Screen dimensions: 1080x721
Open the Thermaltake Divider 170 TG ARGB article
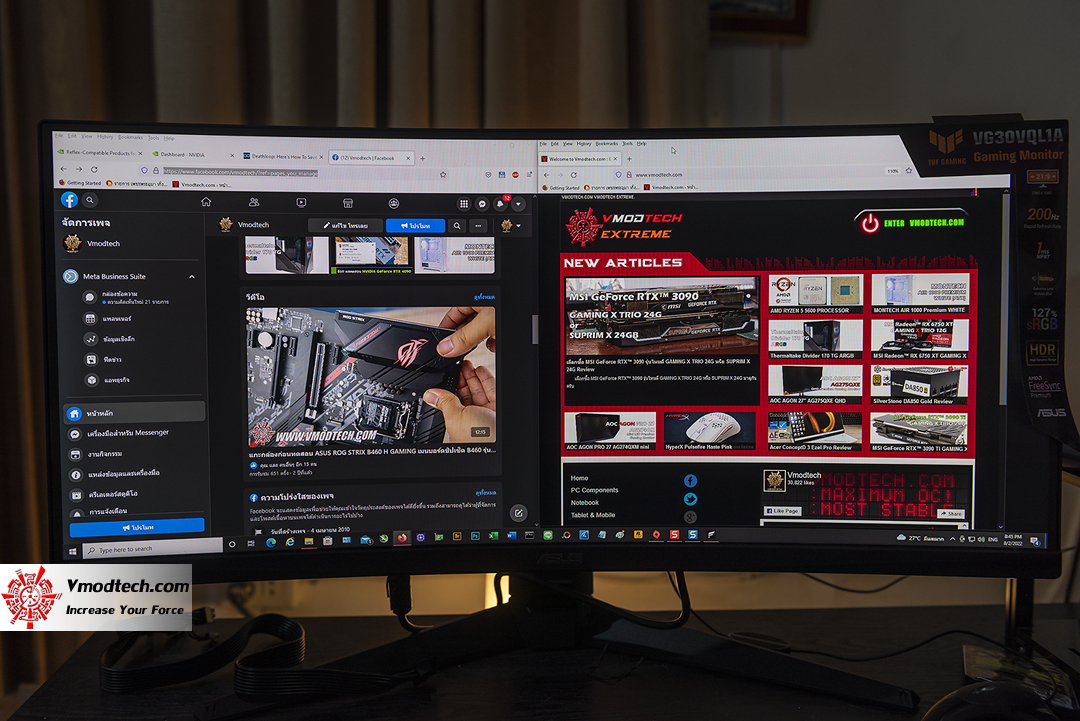815,339
